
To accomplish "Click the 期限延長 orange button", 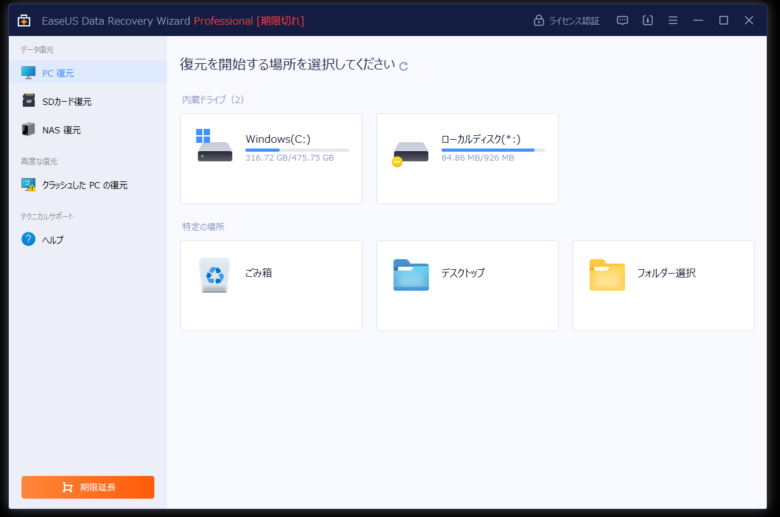I will (x=88, y=487).
